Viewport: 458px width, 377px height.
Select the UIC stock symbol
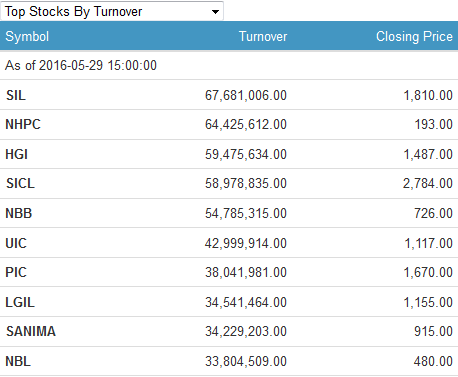16,243
